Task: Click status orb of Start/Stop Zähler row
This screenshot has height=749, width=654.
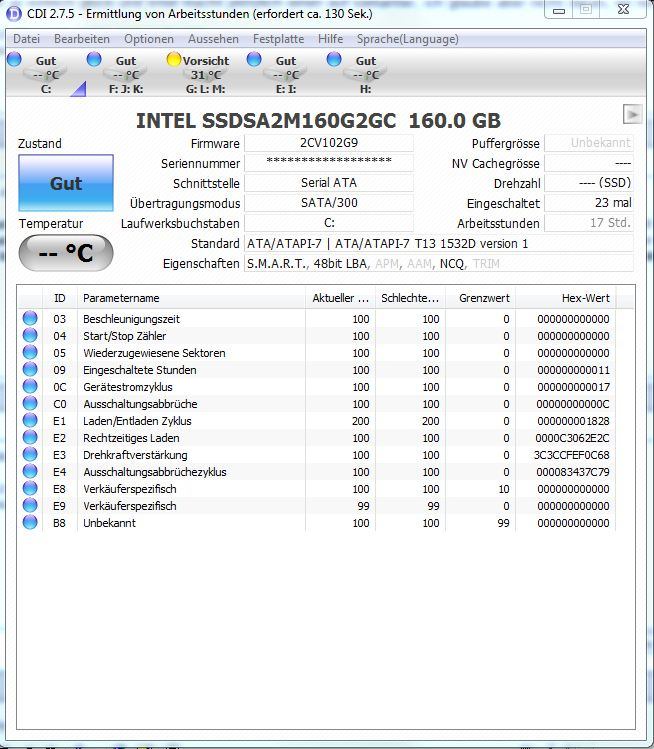Action: coord(30,335)
